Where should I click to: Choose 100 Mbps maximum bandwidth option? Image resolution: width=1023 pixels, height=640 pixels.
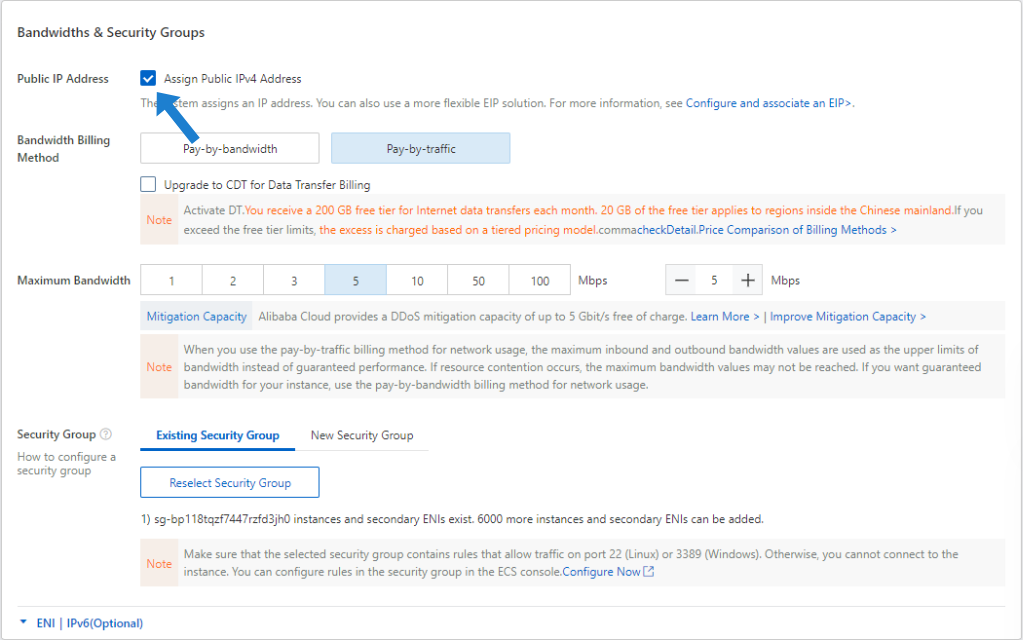540,281
